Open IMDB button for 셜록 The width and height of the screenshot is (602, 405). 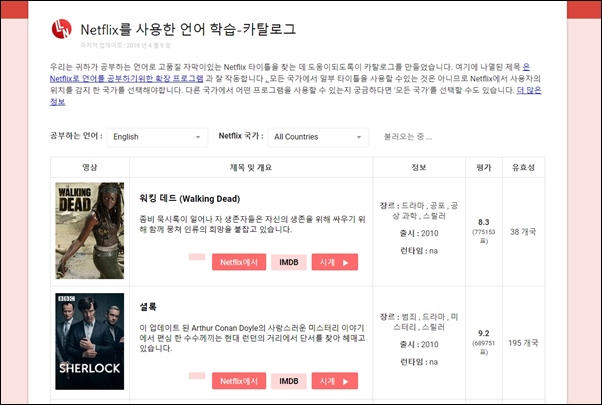point(289,381)
